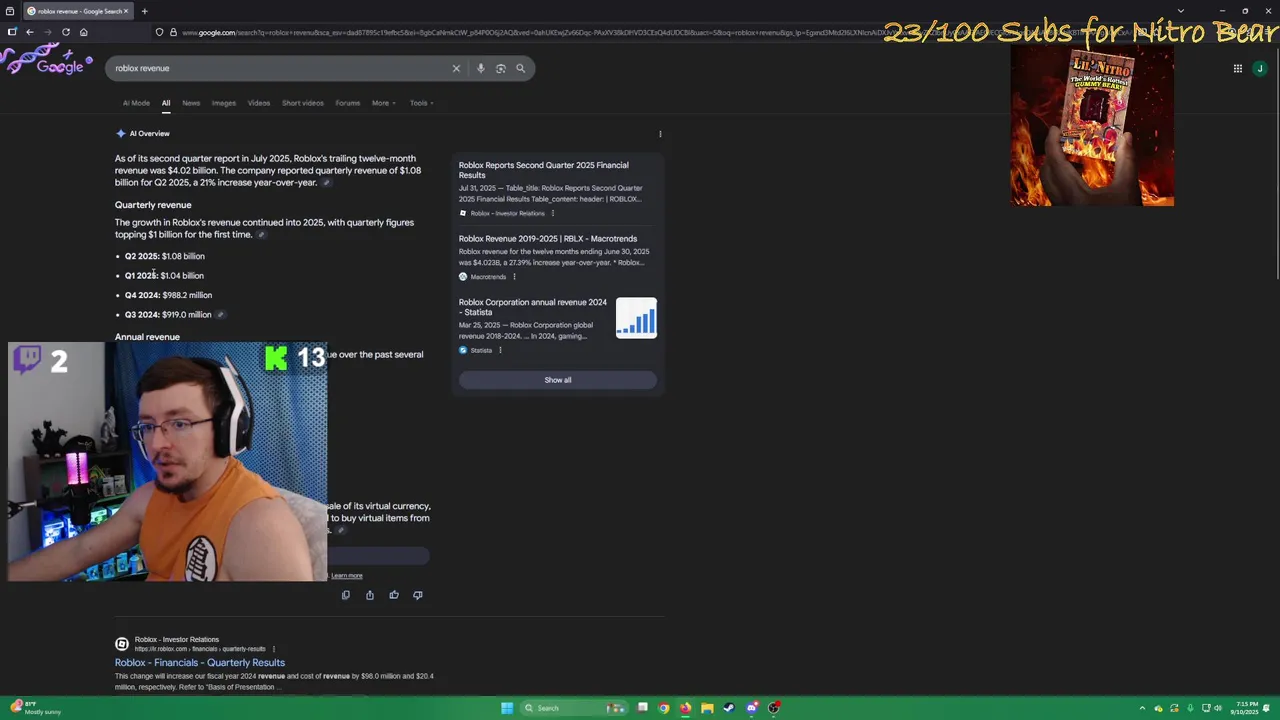Open a new browser tab with plus icon

point(144,11)
